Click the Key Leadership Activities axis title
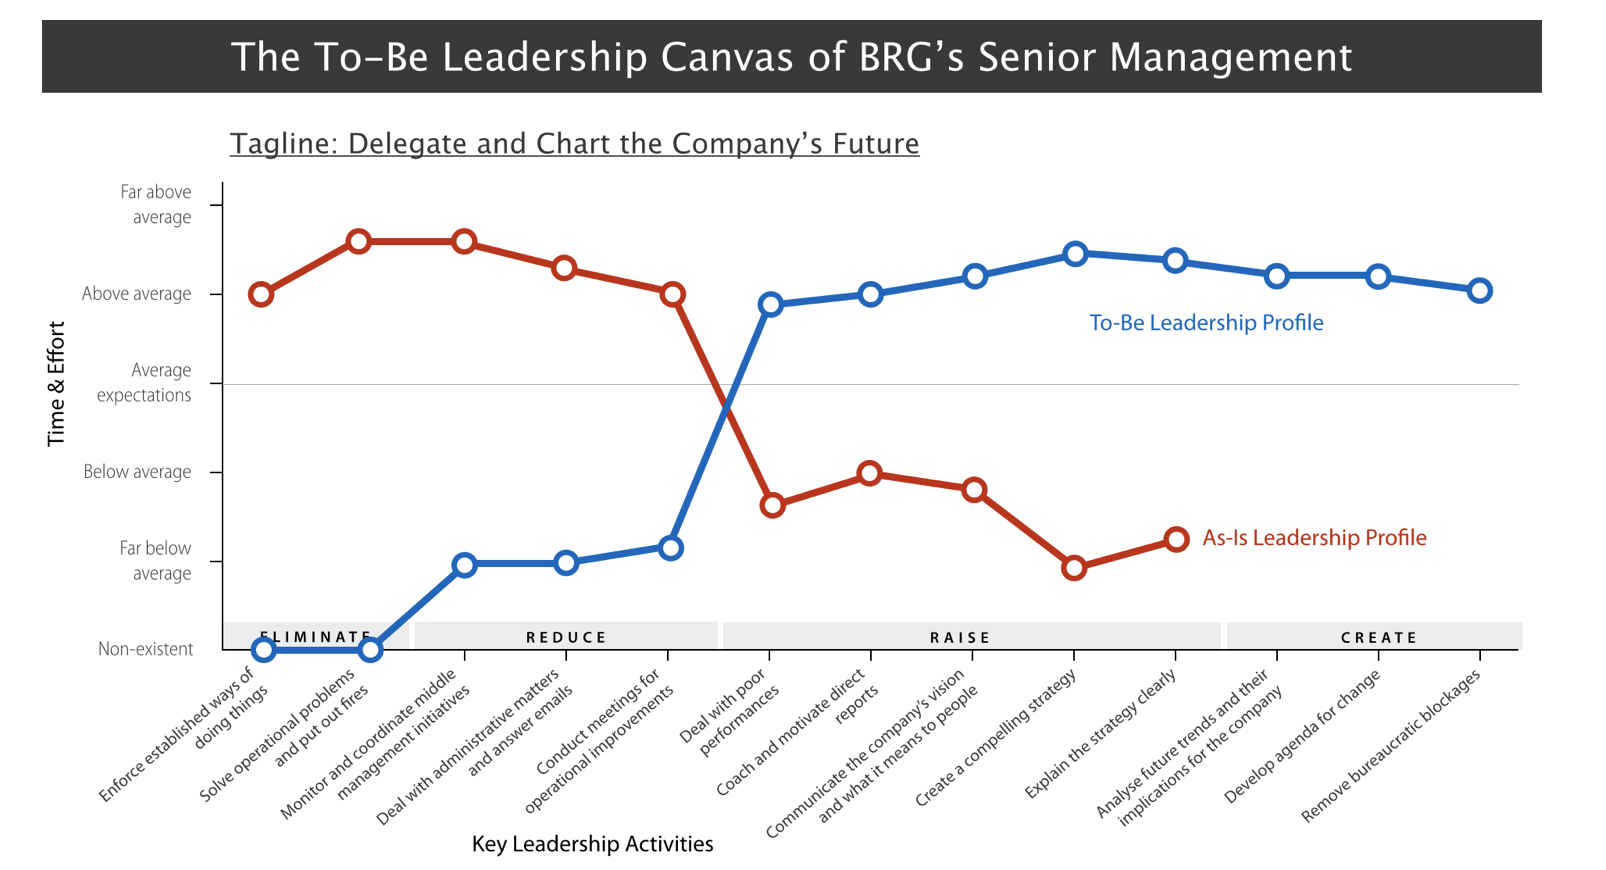This screenshot has height=870, width=1606. point(592,844)
